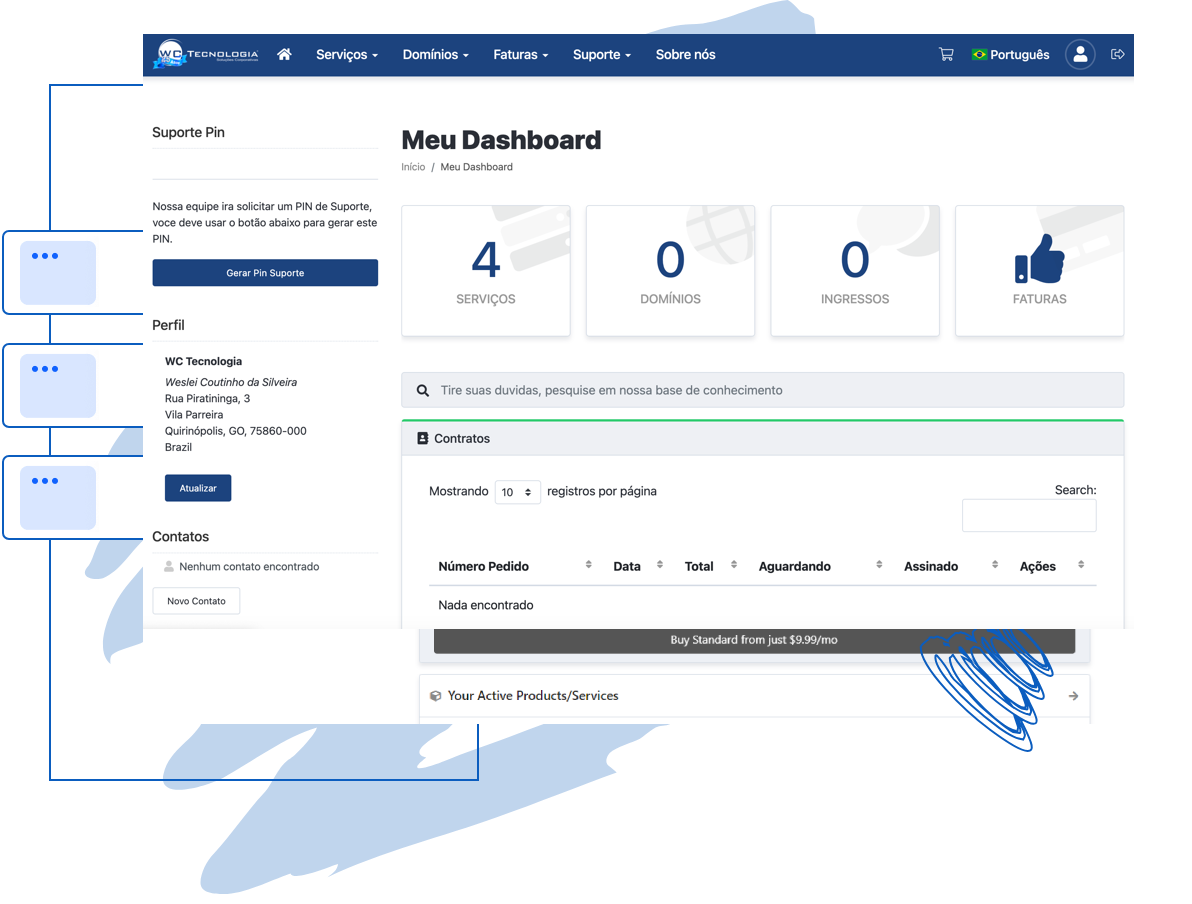
Task: Click the home icon in navbar
Action: [x=284, y=55]
